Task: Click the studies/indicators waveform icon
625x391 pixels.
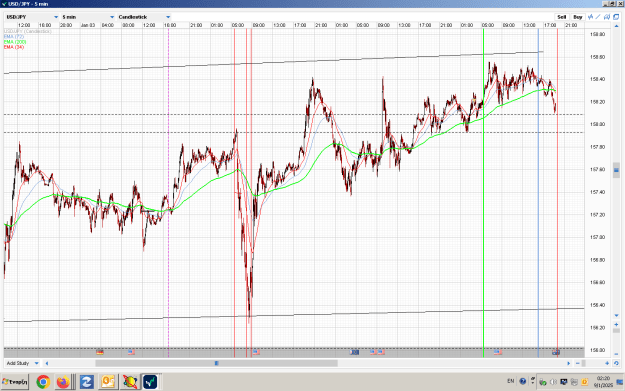Action: click(591, 17)
